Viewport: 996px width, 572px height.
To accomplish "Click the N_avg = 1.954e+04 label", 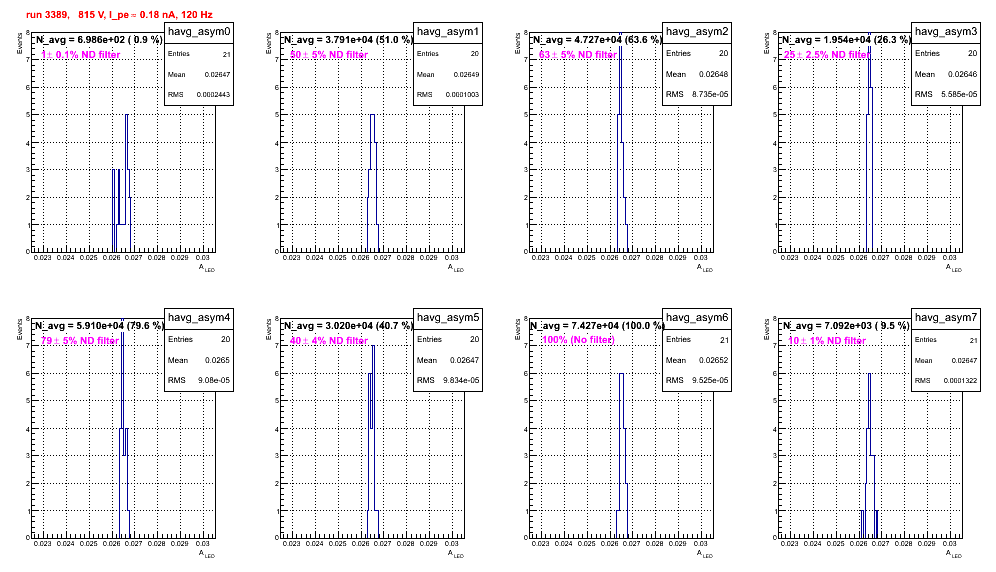I will [x=846, y=40].
